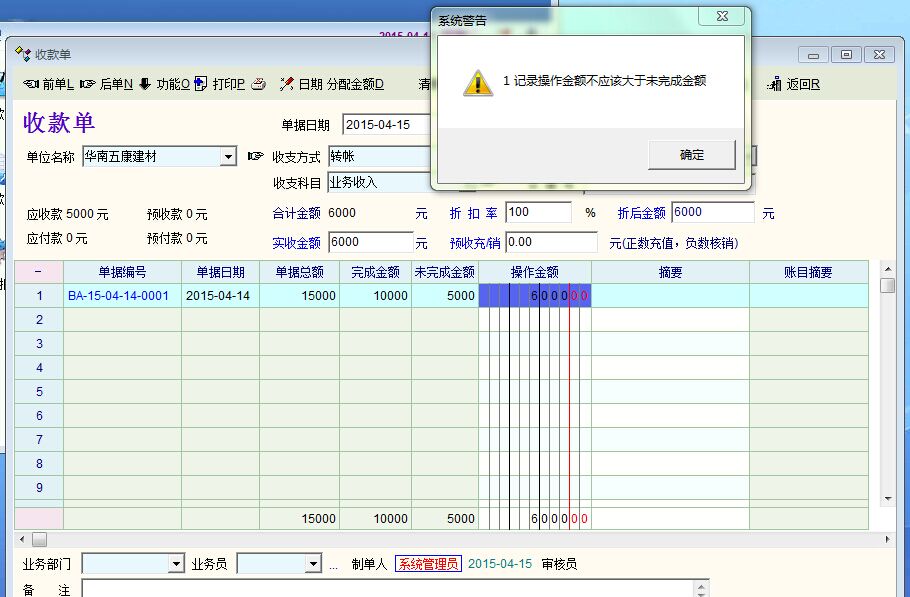This screenshot has width=910, height=597.
Task: Click the 后单 next record toolbar icon
Action: click(88, 84)
